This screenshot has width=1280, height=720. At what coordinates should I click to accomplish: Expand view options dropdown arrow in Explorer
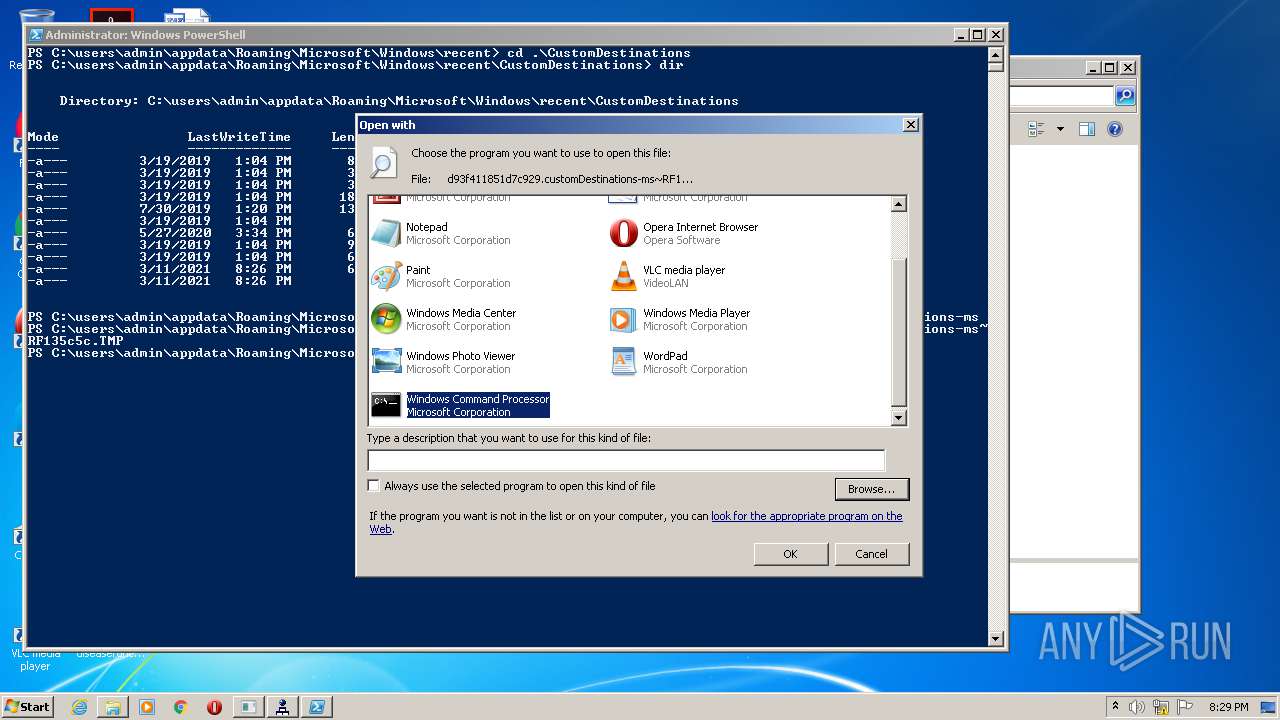point(1060,129)
